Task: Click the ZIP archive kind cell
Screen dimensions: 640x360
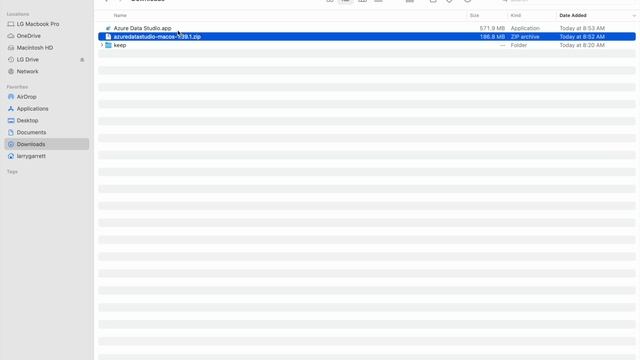Action: [525, 37]
